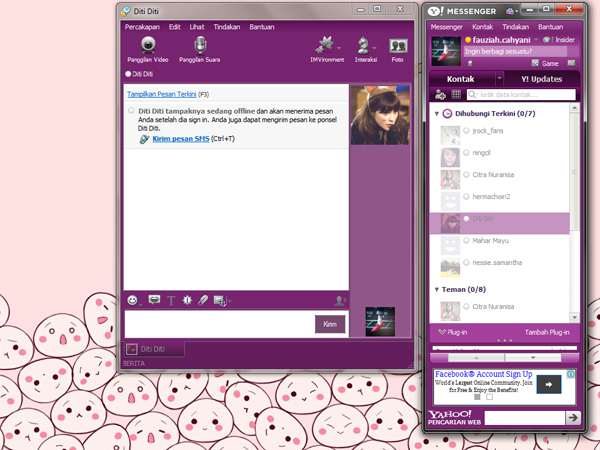Click the plug-in panel down arrow button
Viewport: 600px width, 450px height.
533,358
